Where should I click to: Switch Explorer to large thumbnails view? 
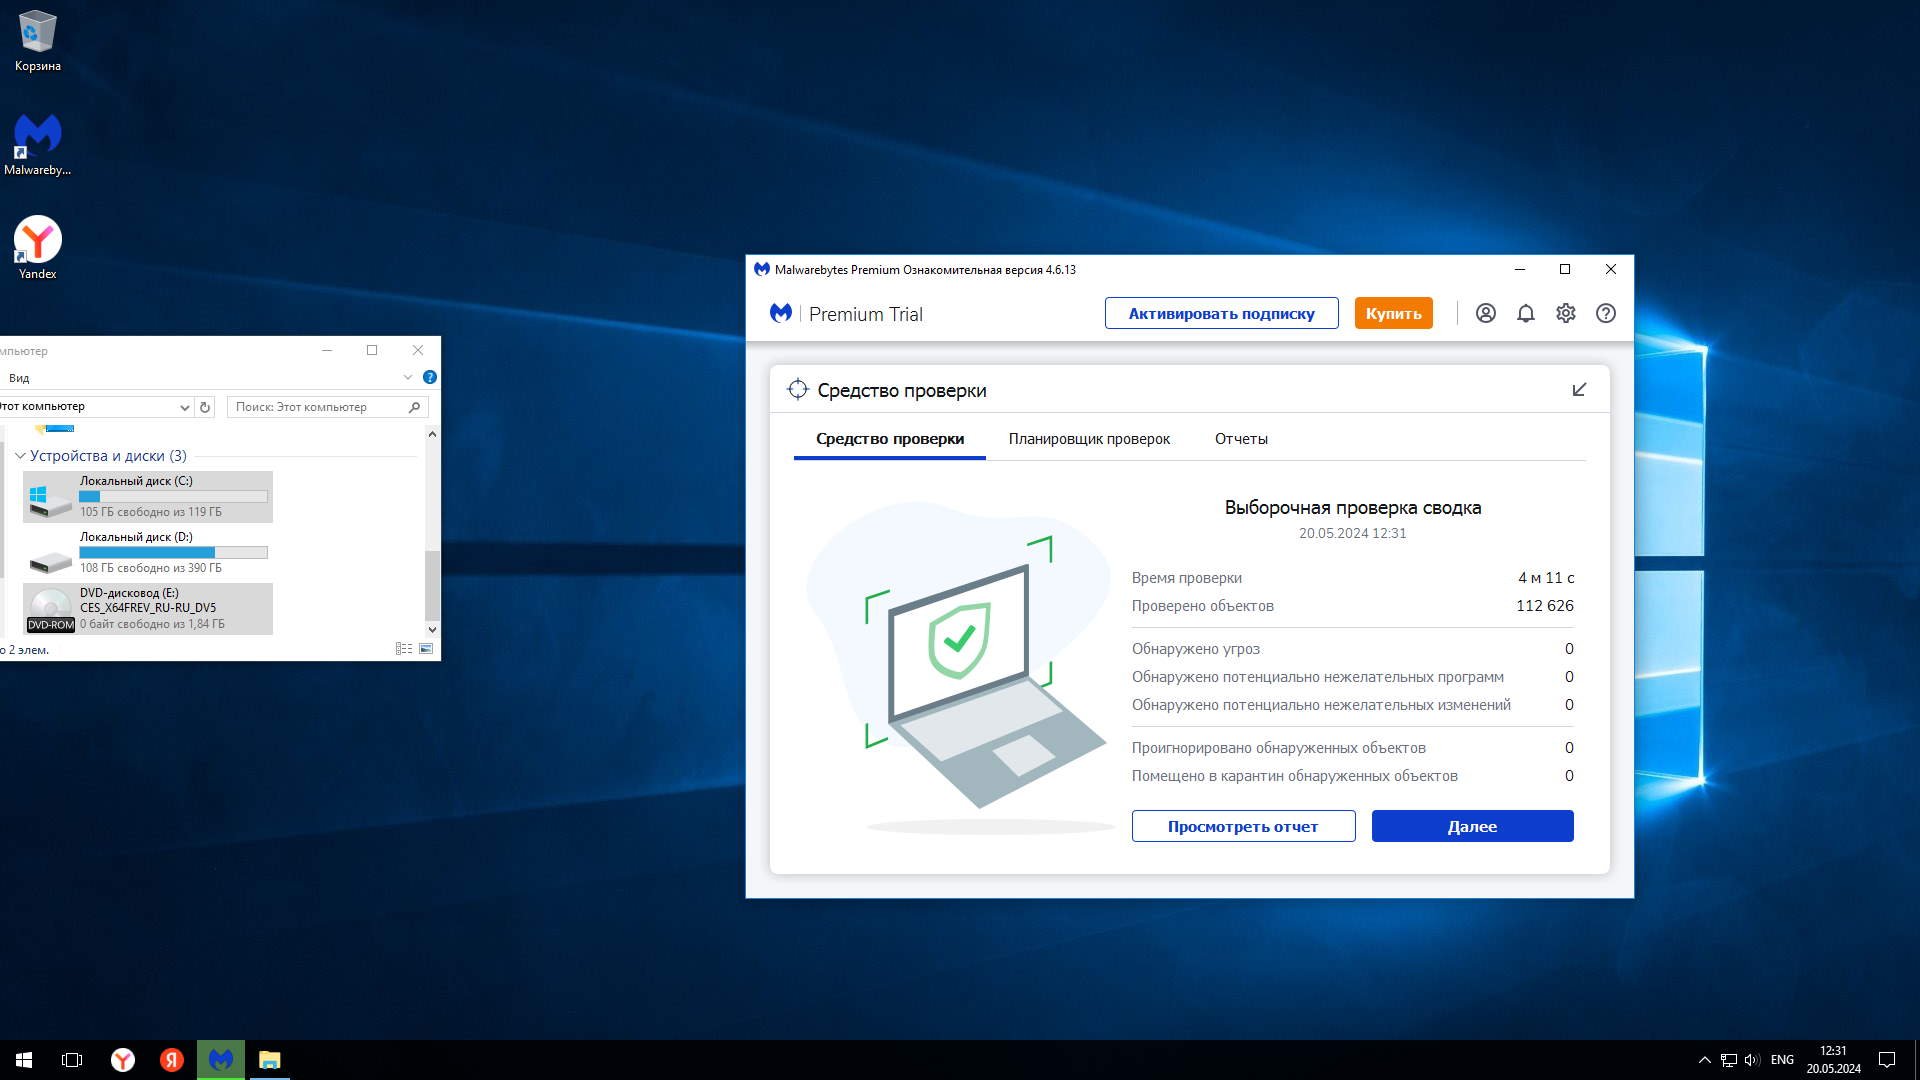click(x=426, y=649)
